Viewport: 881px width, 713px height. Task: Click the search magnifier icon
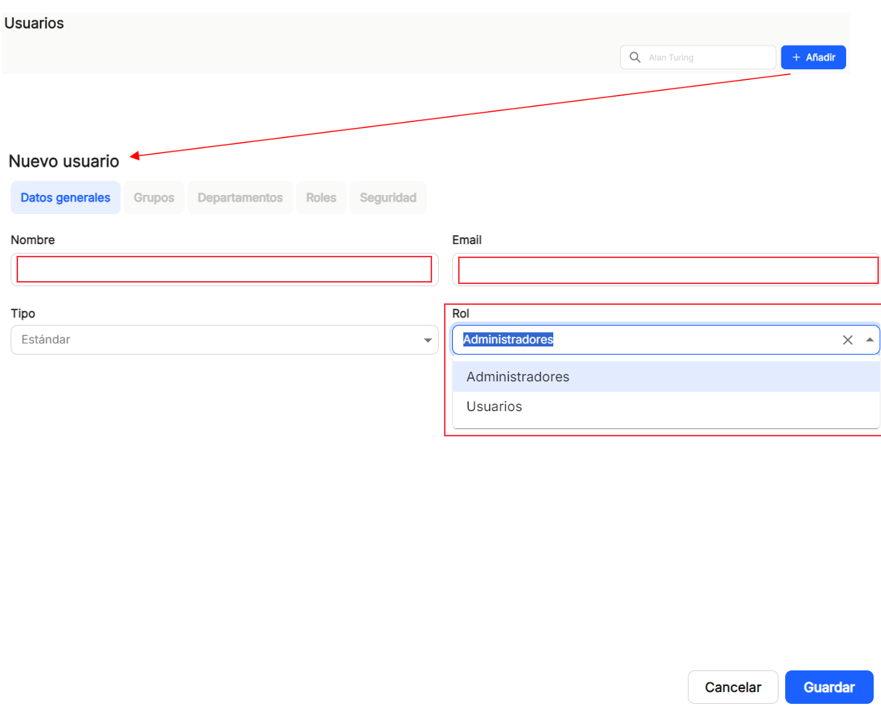[x=635, y=57]
